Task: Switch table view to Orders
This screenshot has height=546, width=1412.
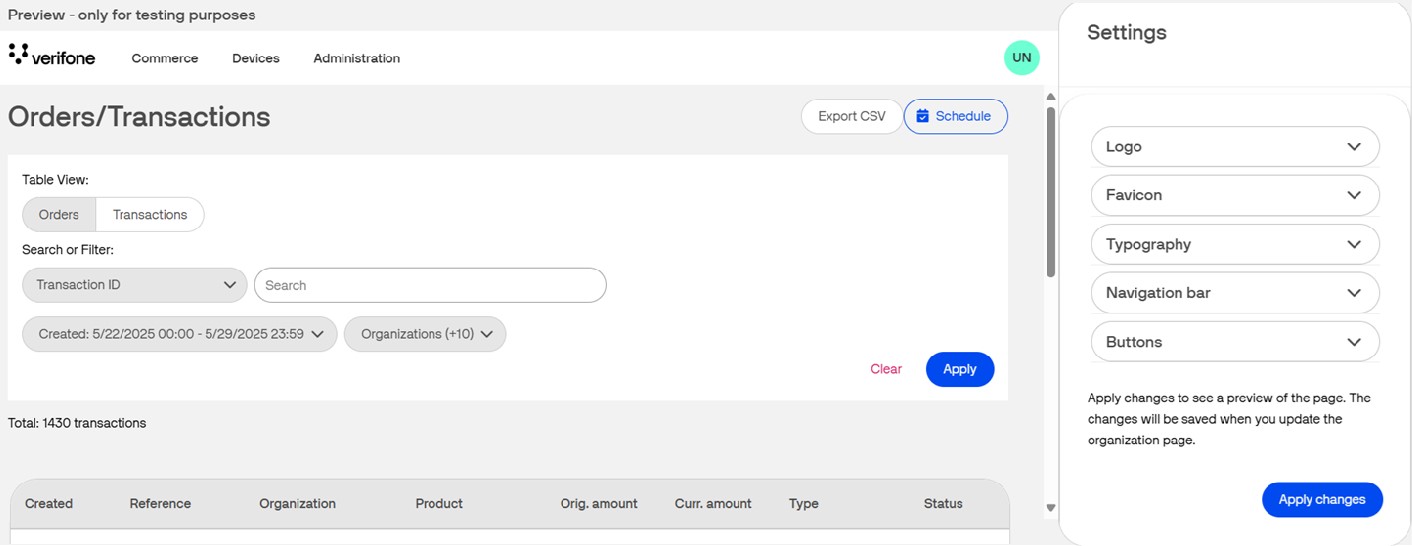Action: [x=59, y=215]
